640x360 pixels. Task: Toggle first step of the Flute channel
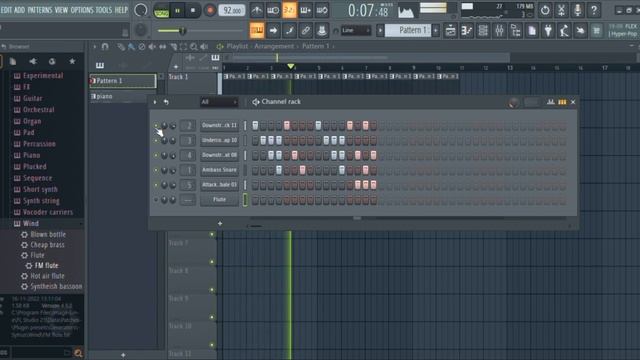tap(255, 200)
